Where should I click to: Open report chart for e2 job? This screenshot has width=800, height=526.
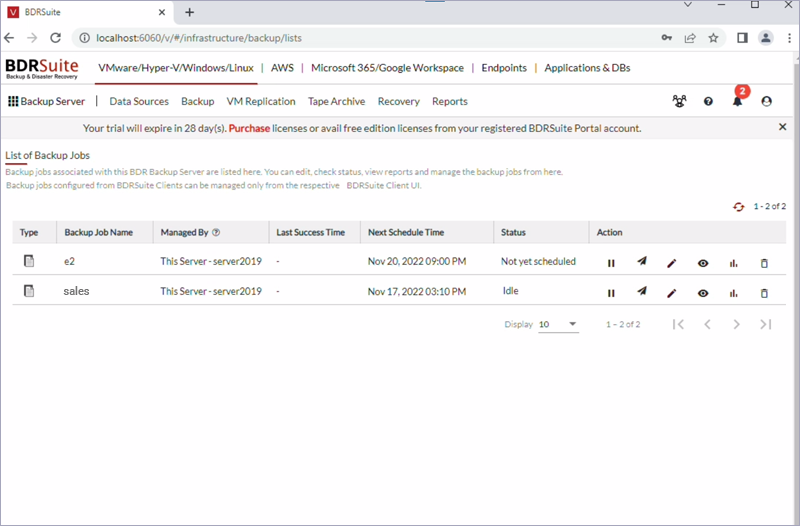tap(734, 263)
